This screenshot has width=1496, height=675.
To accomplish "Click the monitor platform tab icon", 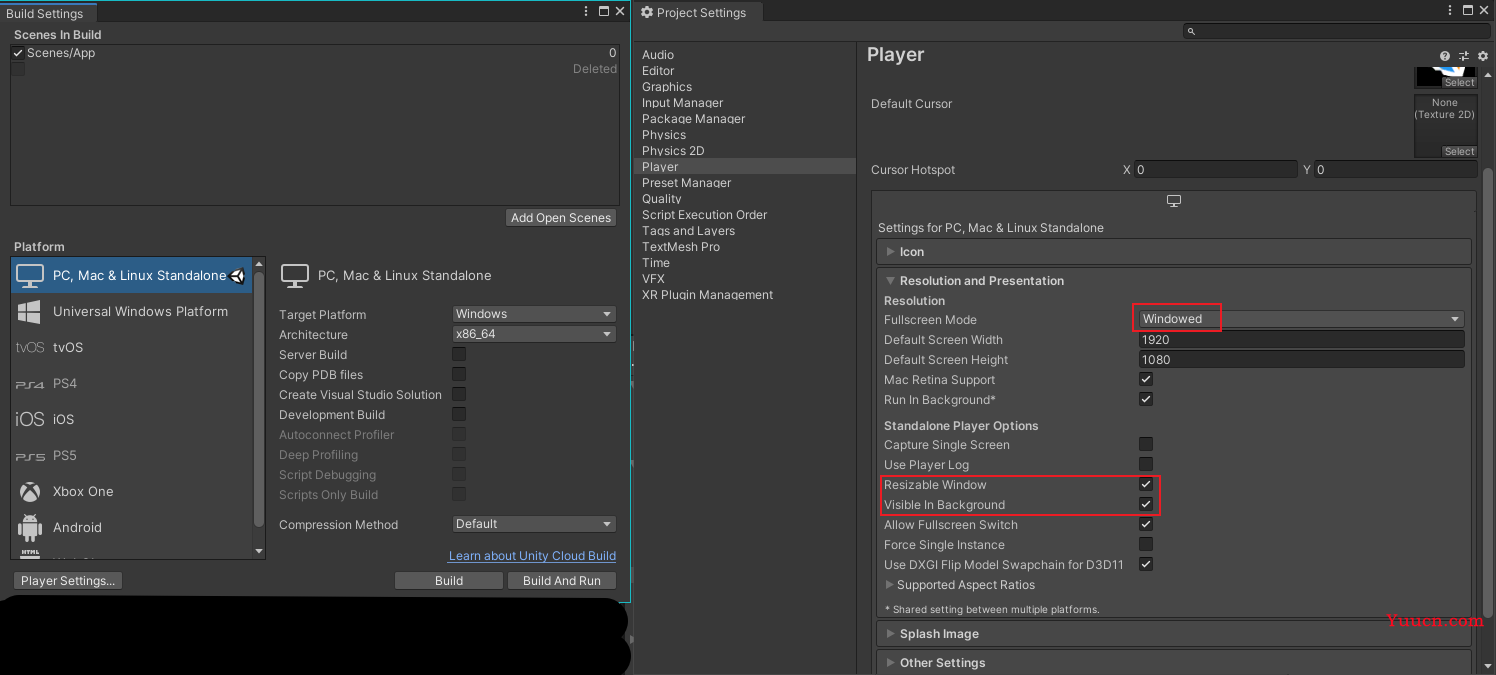I will click(x=1174, y=201).
